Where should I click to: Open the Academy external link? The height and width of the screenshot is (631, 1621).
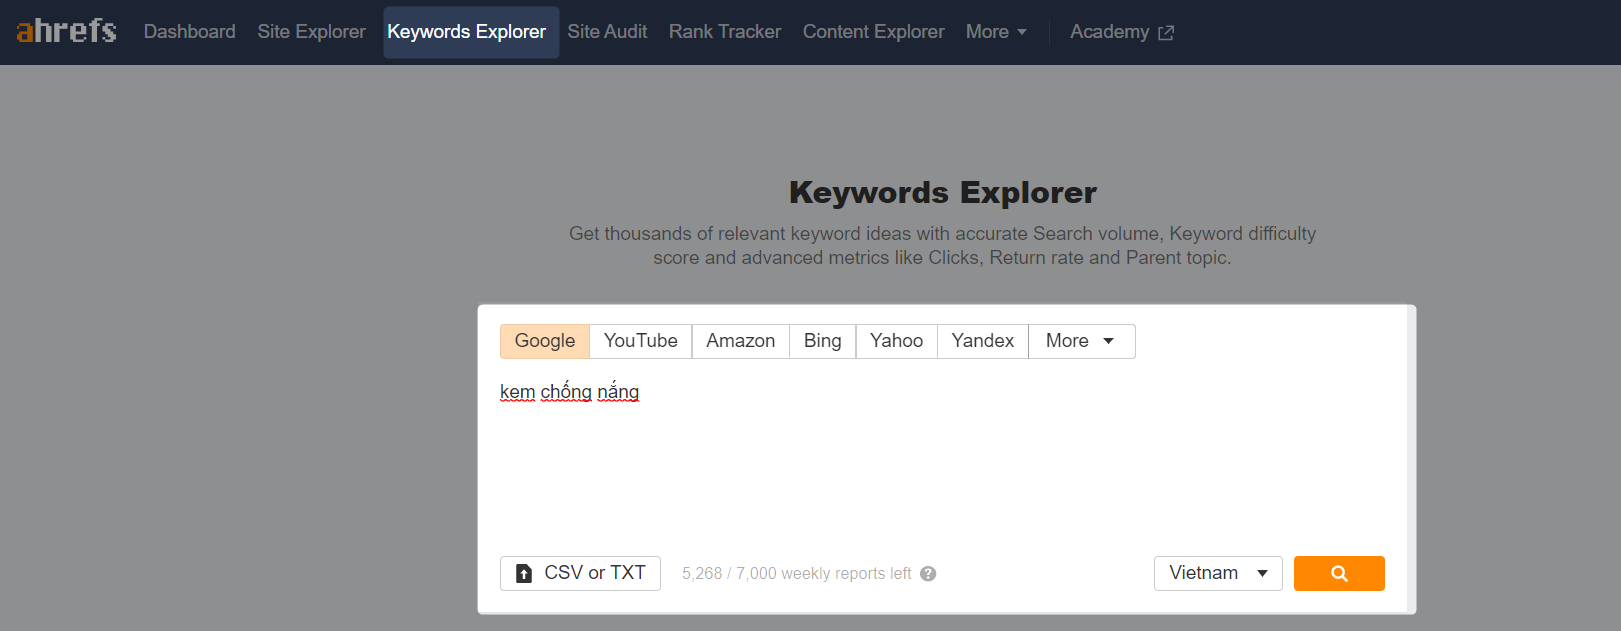[x=1121, y=32]
